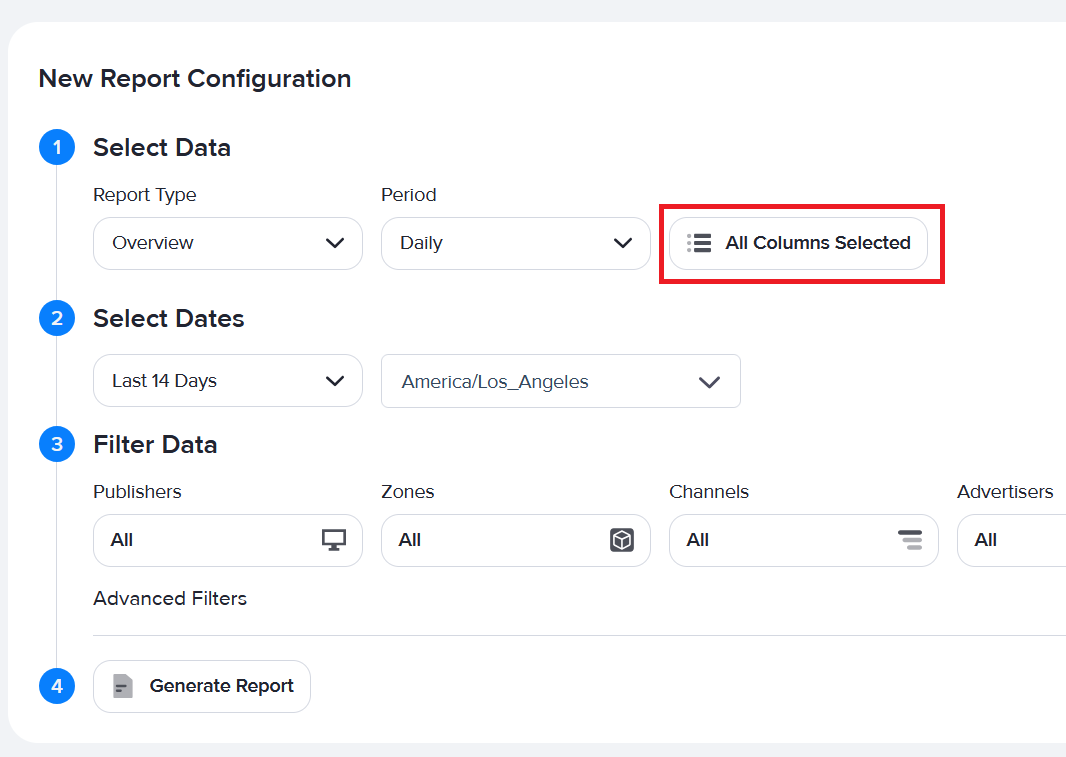Click the step 2 circle badge

(x=57, y=319)
